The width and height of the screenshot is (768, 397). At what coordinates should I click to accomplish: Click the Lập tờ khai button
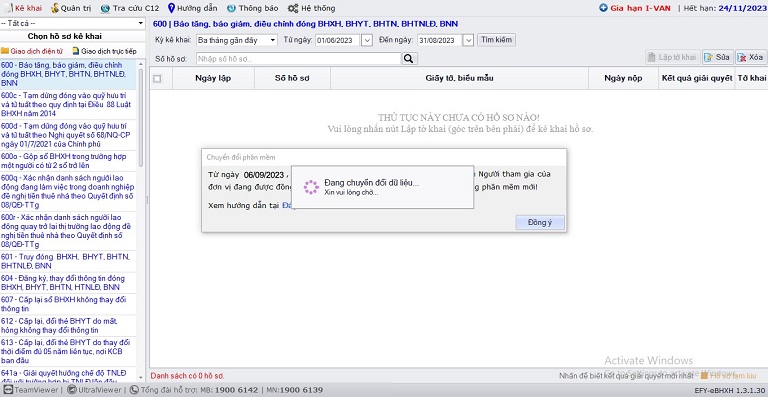click(x=672, y=57)
